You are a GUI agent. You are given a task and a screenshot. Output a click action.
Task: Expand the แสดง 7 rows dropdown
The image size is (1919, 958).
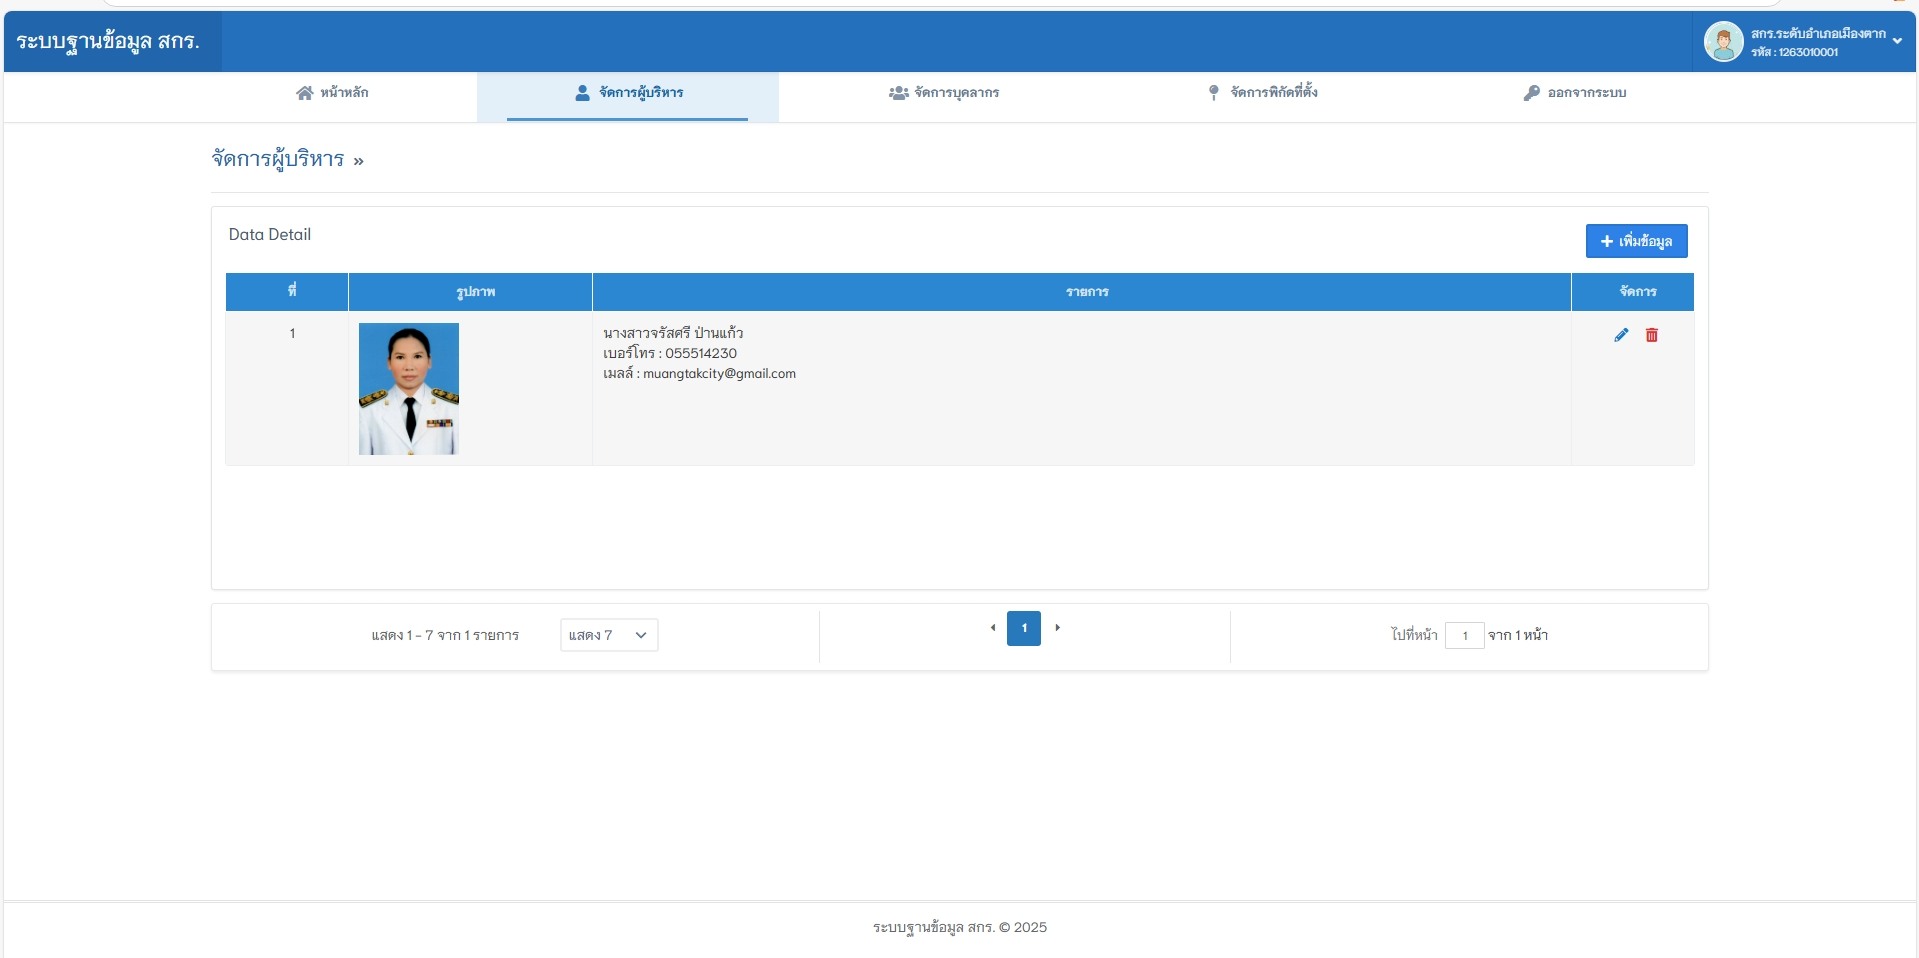(x=609, y=635)
